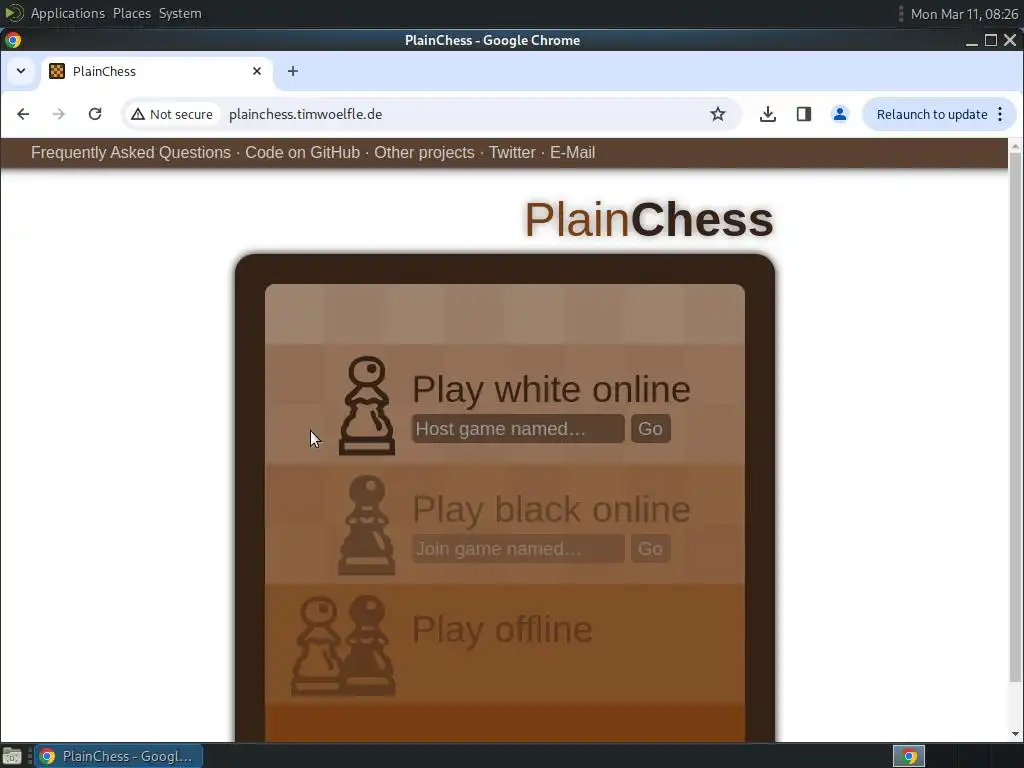
Task: Open Chrome profile avatar
Action: (840, 114)
